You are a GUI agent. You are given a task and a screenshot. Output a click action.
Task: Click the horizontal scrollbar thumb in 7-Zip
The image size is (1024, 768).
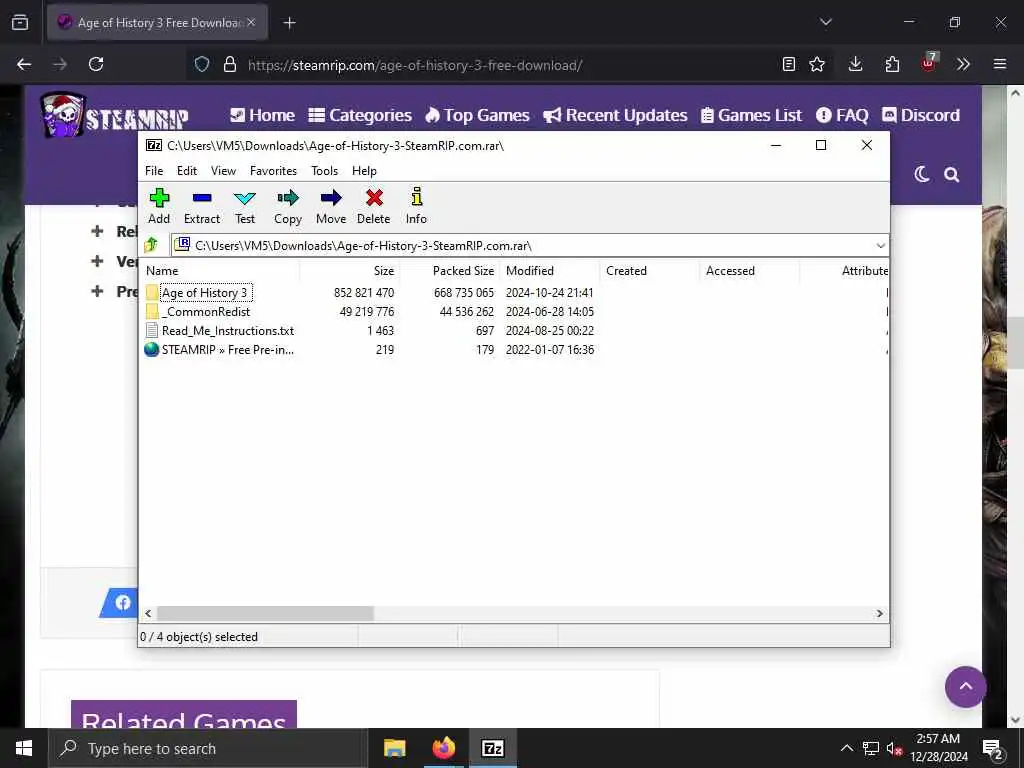265,614
